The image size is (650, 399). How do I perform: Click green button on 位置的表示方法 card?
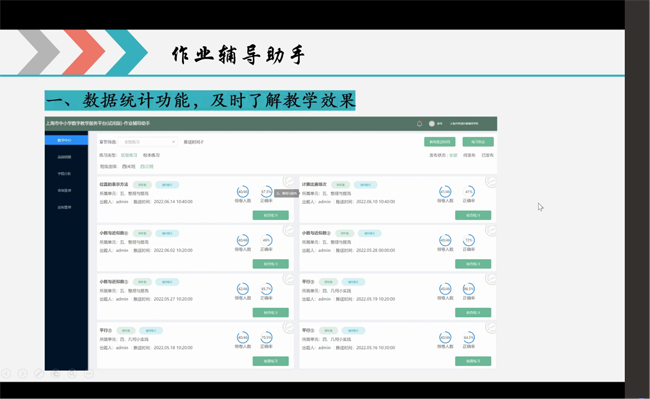point(271,215)
